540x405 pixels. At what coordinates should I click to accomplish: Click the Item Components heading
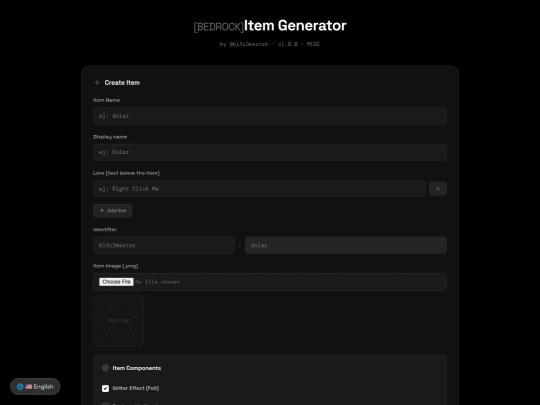[137, 368]
